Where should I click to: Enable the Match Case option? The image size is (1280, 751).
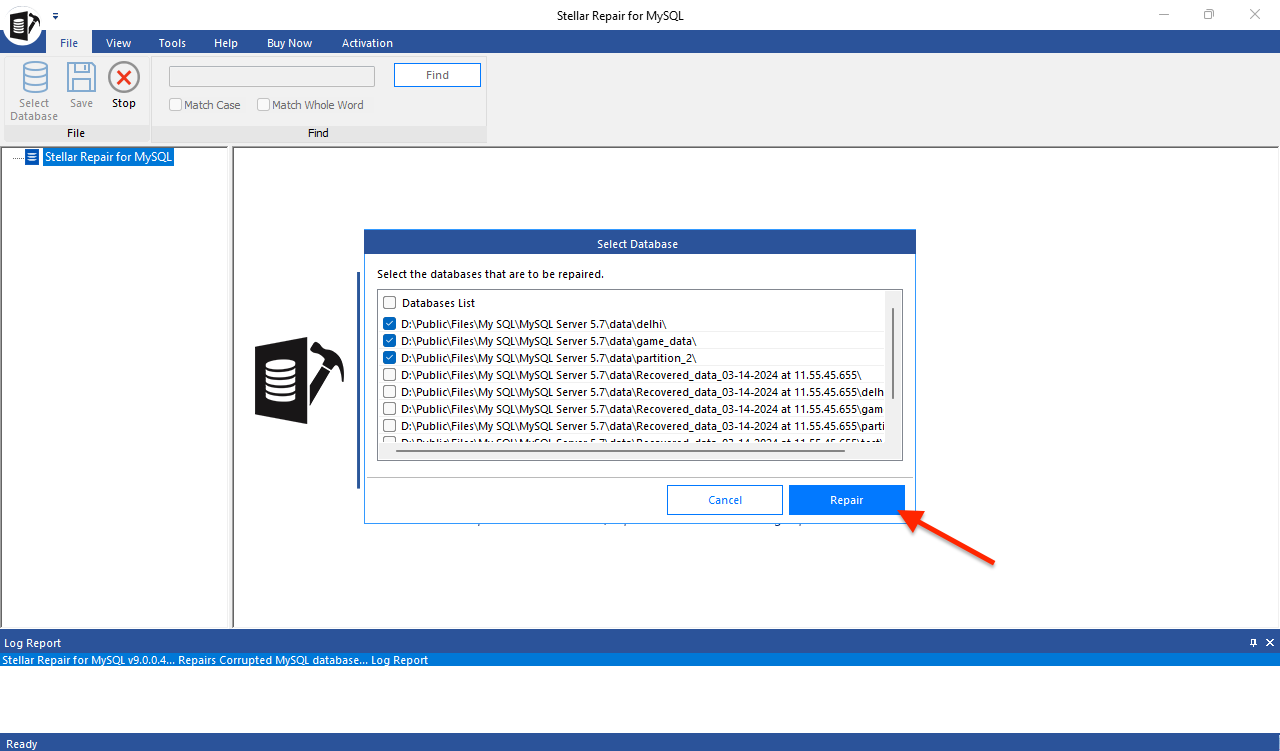pyautogui.click(x=175, y=104)
